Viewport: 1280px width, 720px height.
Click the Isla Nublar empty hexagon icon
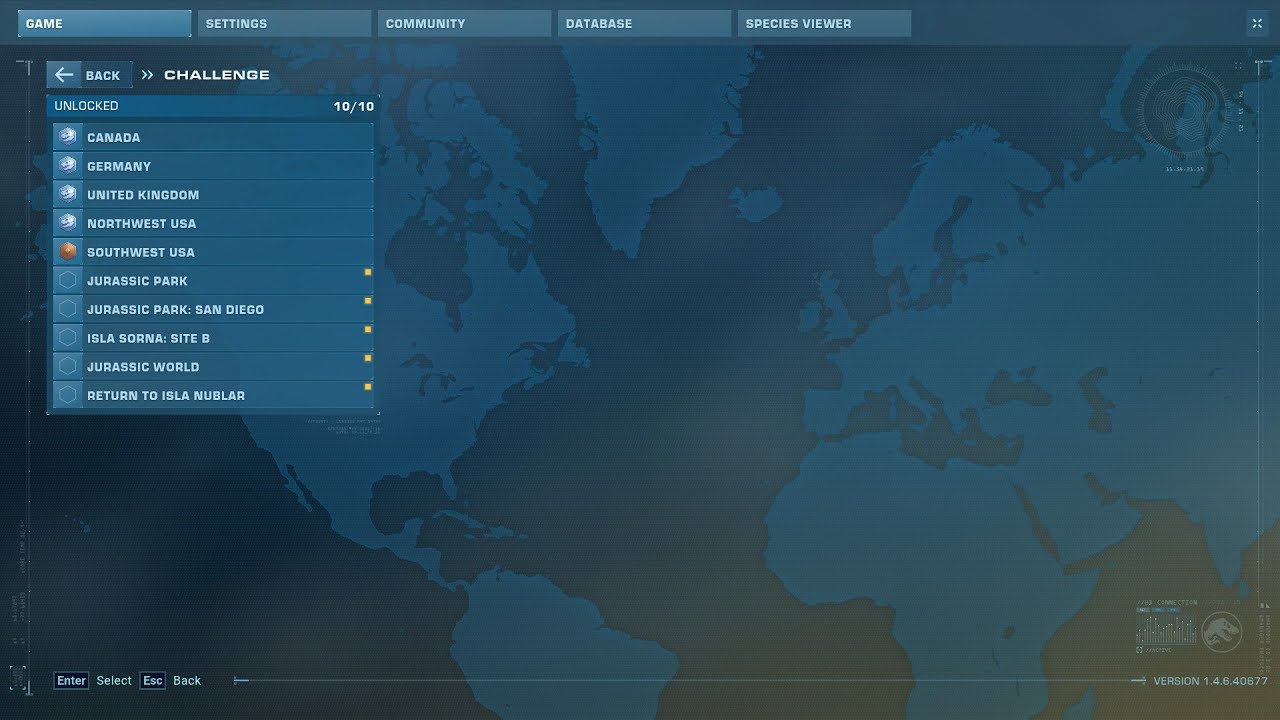[68, 395]
